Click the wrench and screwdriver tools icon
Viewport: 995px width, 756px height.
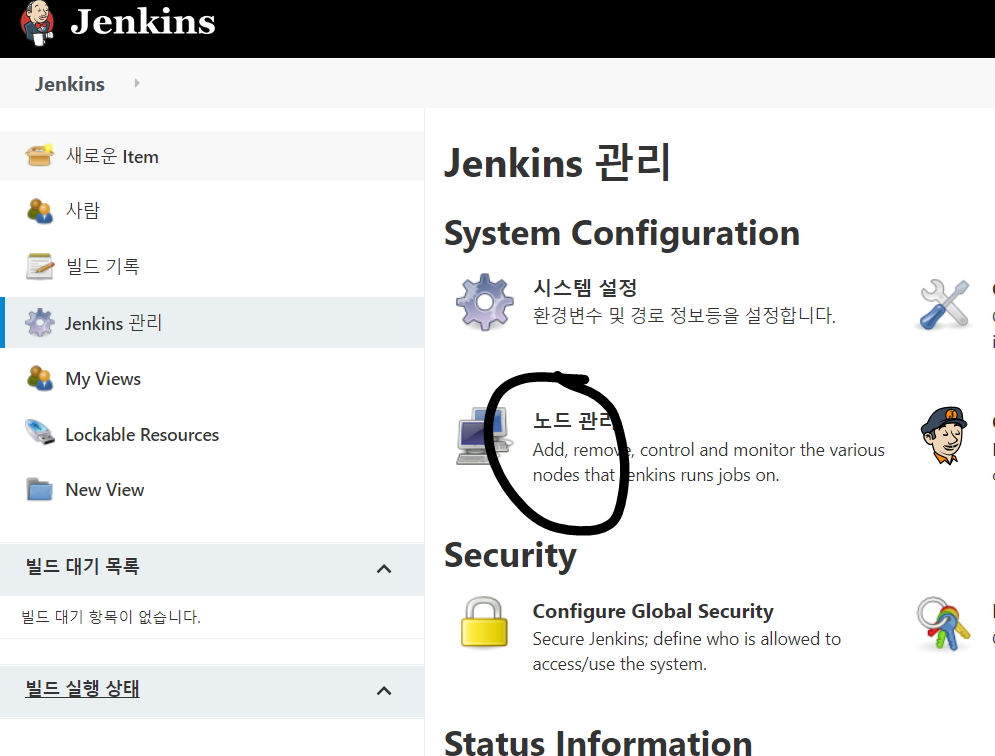click(x=945, y=304)
